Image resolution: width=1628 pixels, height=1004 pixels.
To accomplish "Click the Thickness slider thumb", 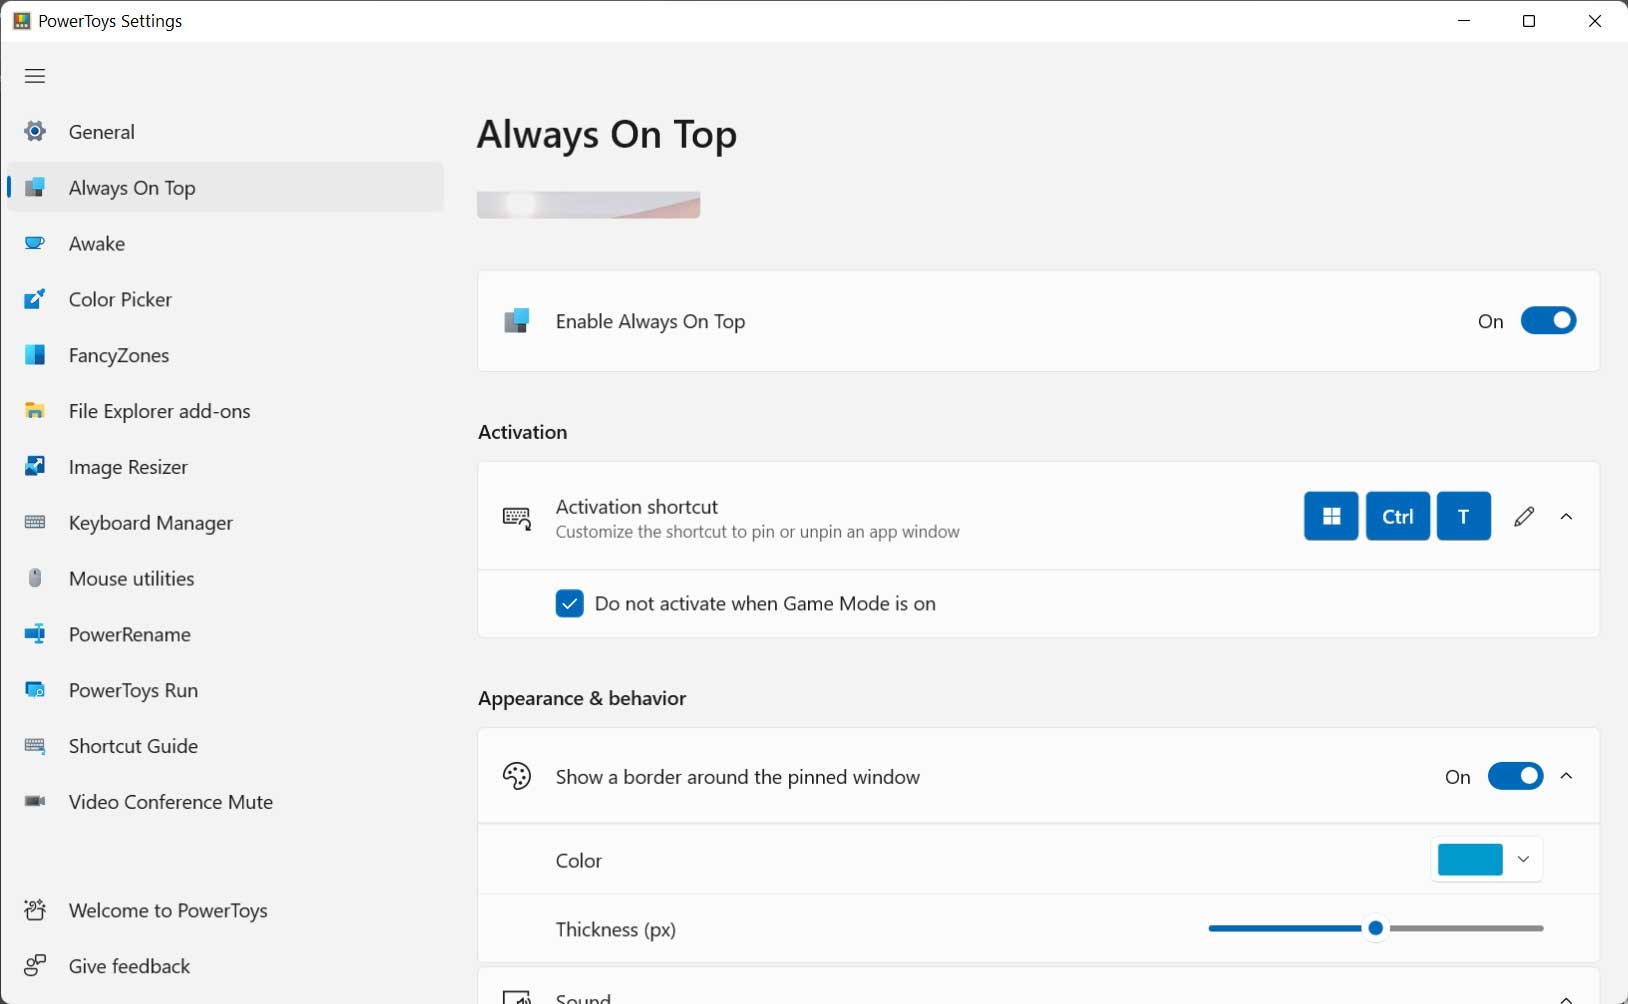I will point(1376,928).
